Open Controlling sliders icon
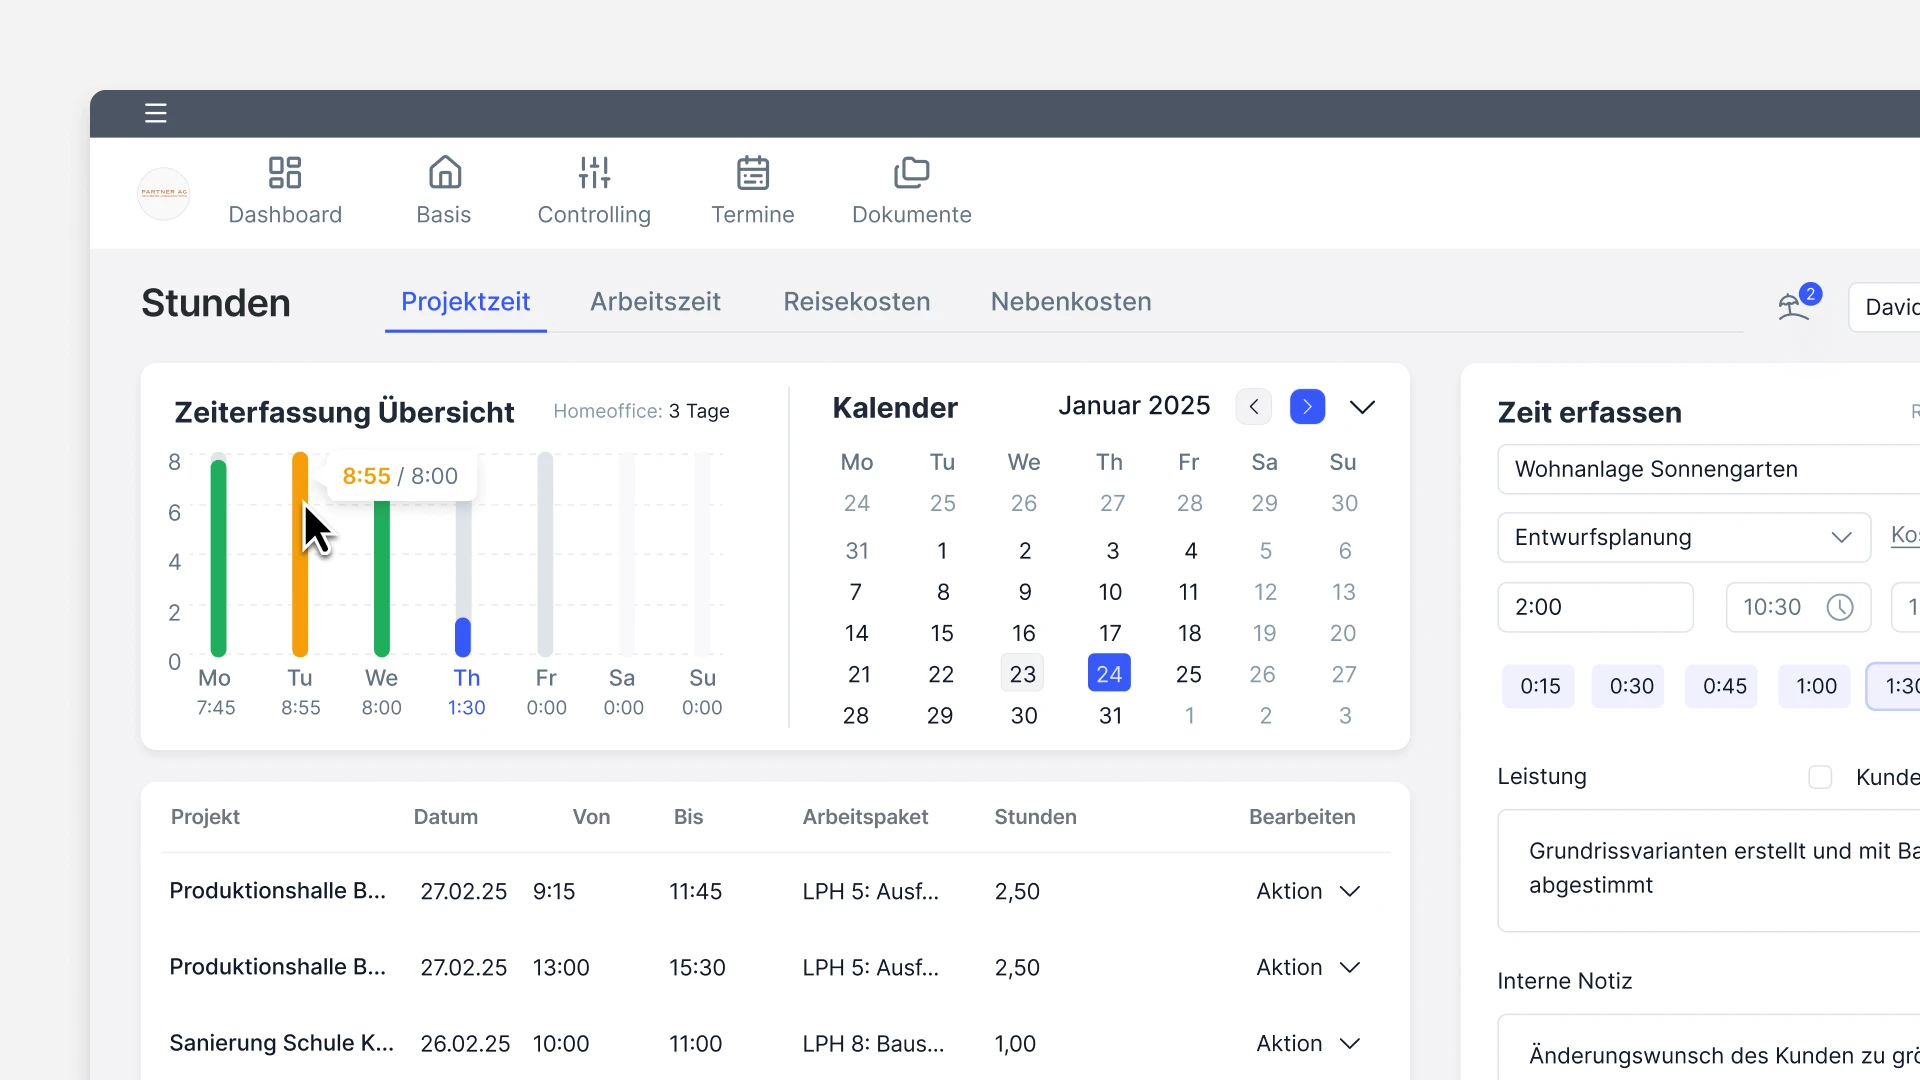 (594, 172)
